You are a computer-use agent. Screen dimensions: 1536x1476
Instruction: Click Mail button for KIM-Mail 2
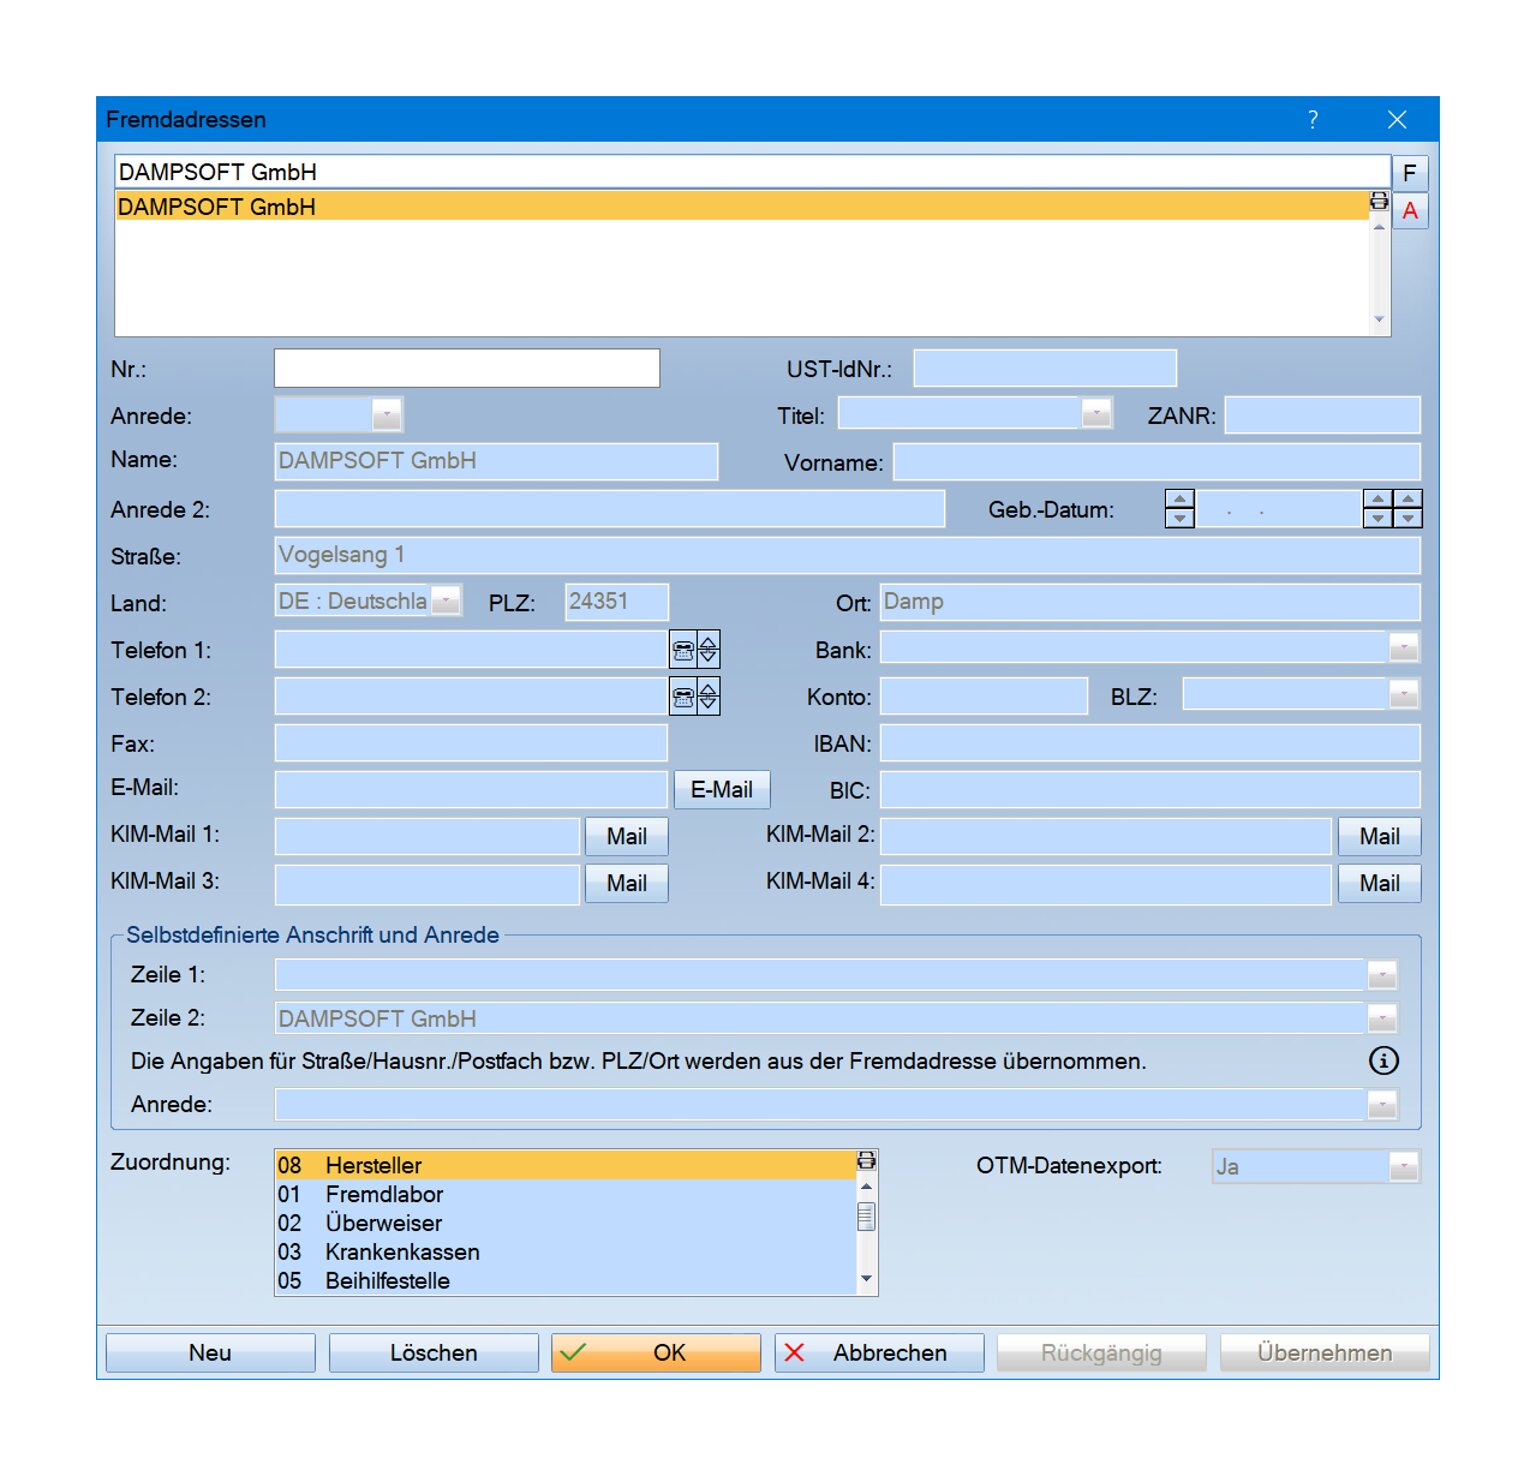pos(1380,836)
